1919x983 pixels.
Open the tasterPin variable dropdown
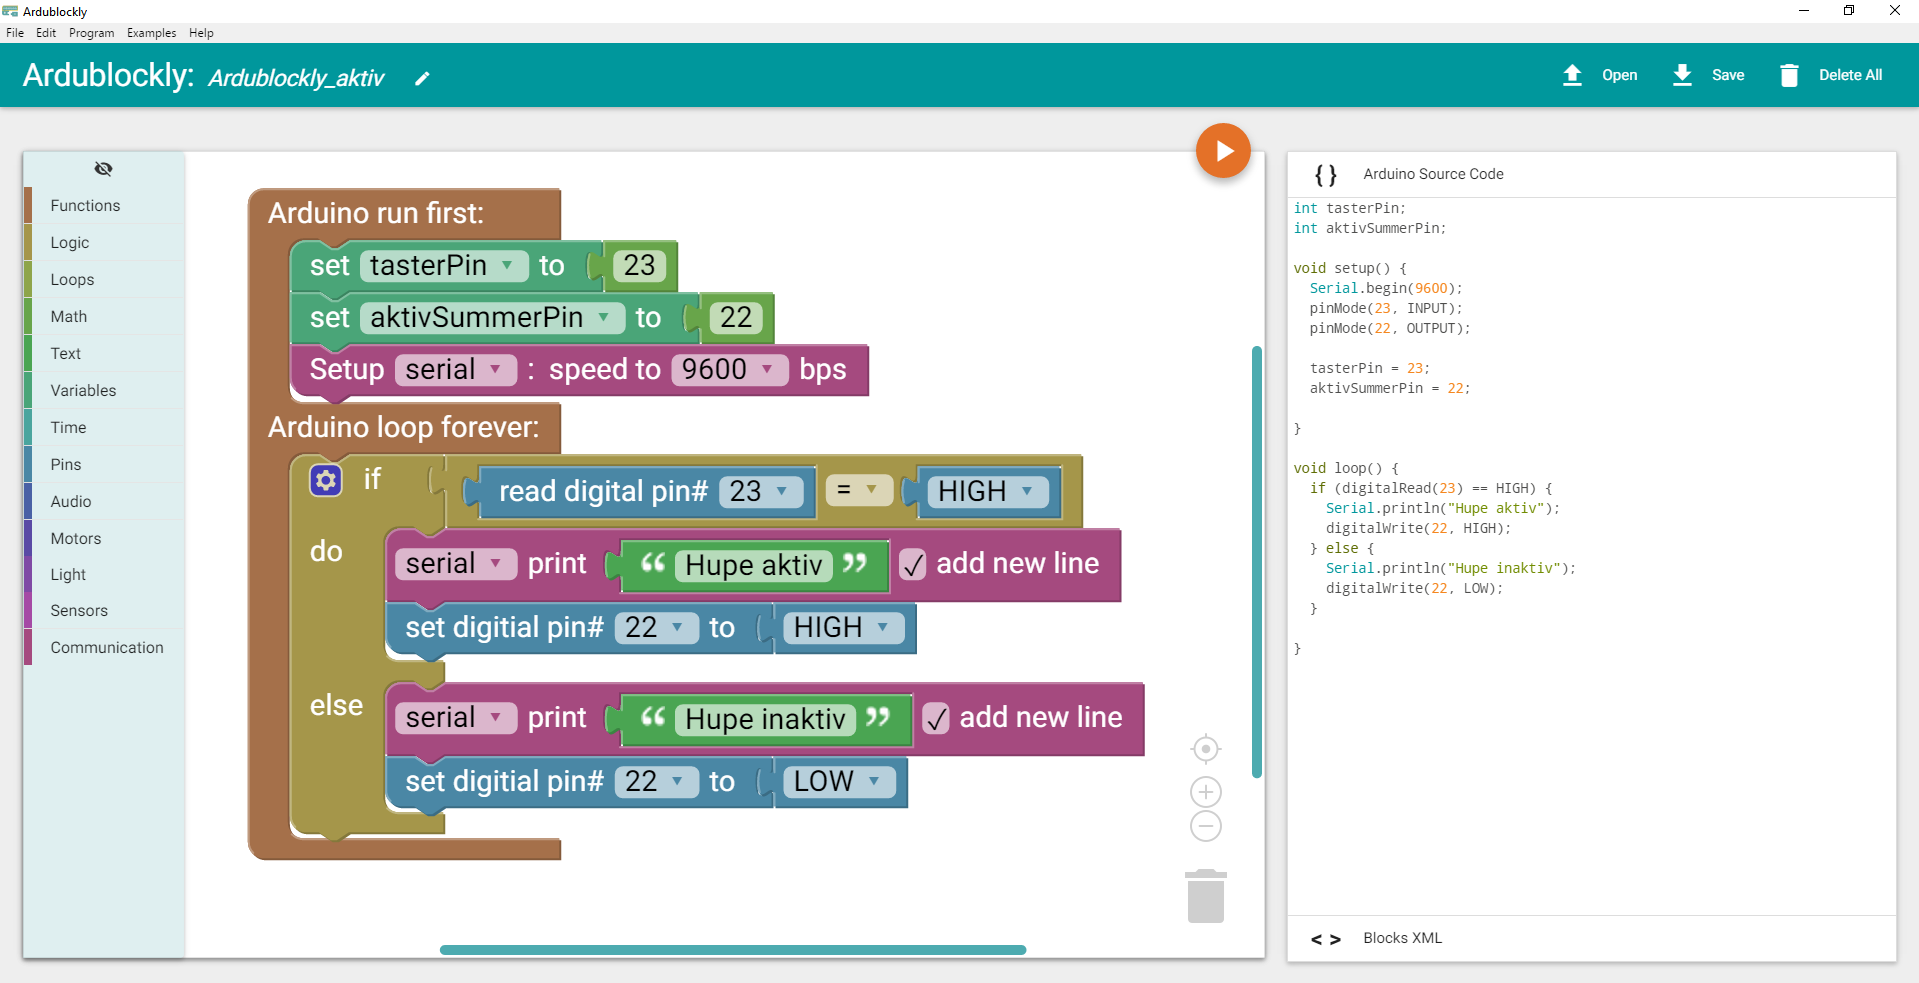(507, 265)
